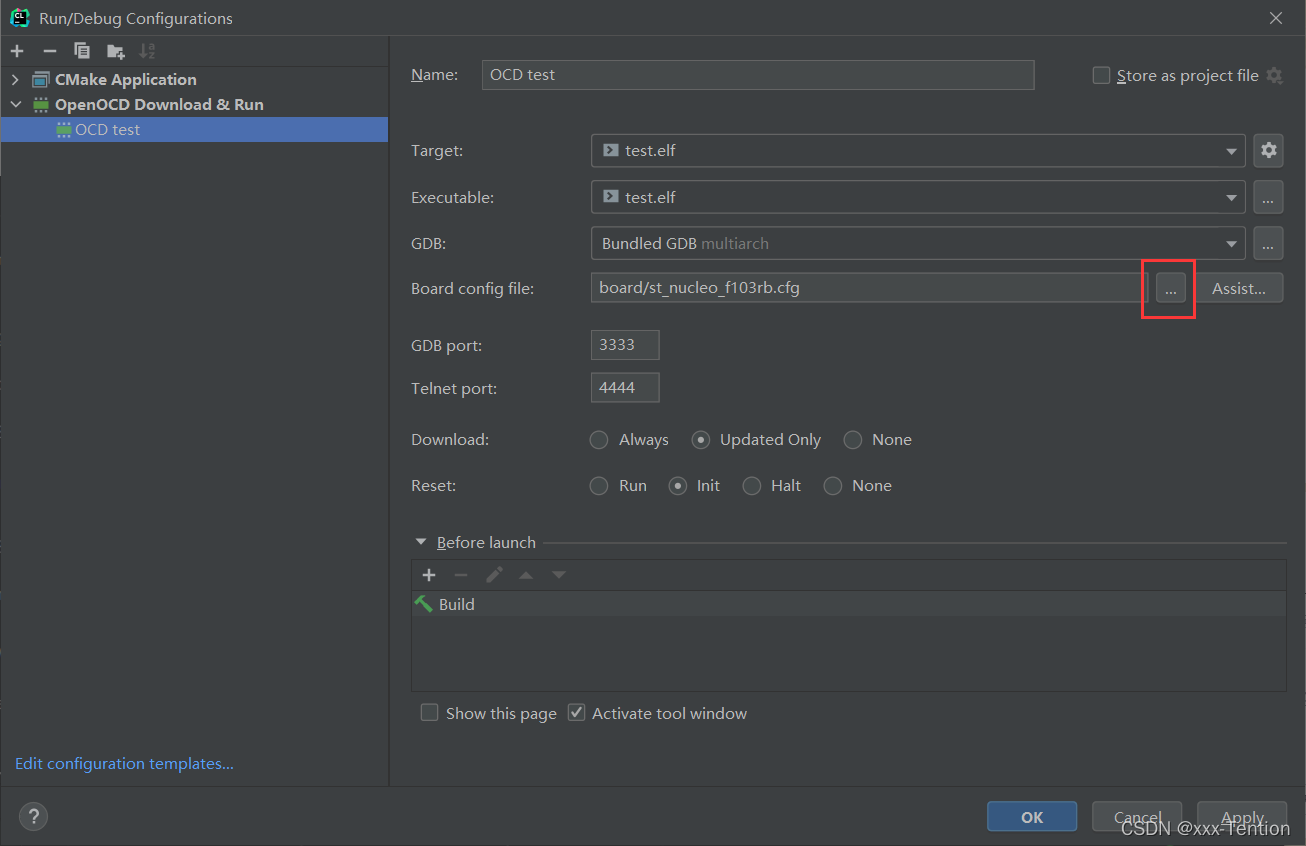
Task: Click the Assist... button
Action: 1238,289
